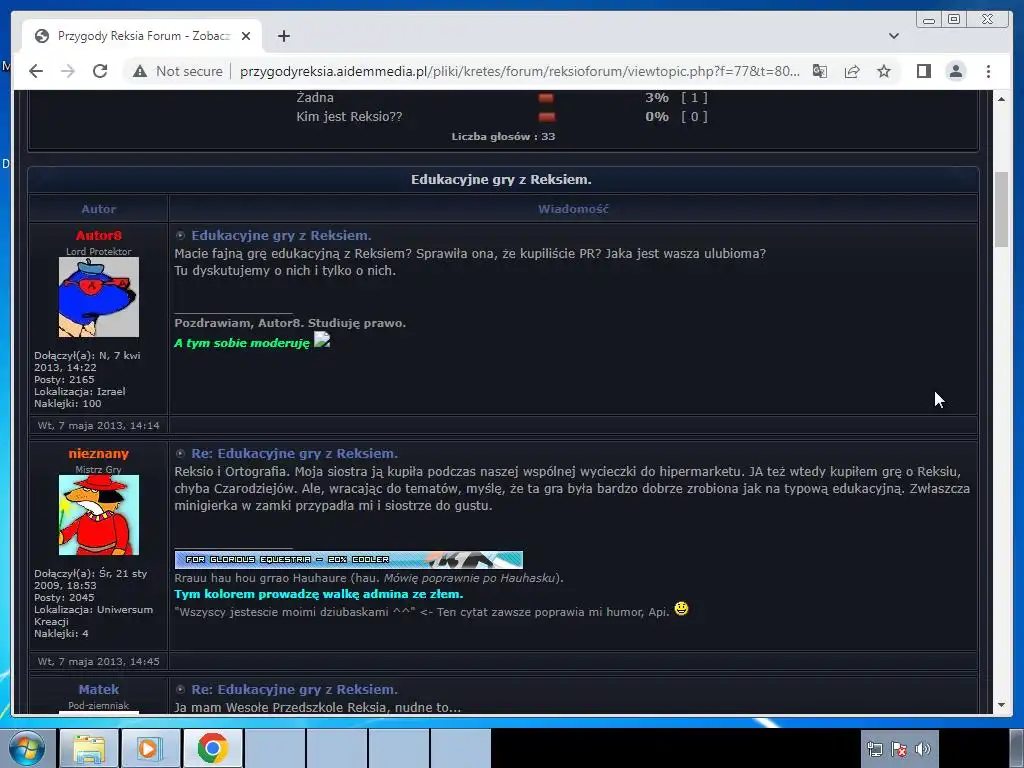Open Matek's user profile
This screenshot has height=768, width=1024.
(x=99, y=689)
